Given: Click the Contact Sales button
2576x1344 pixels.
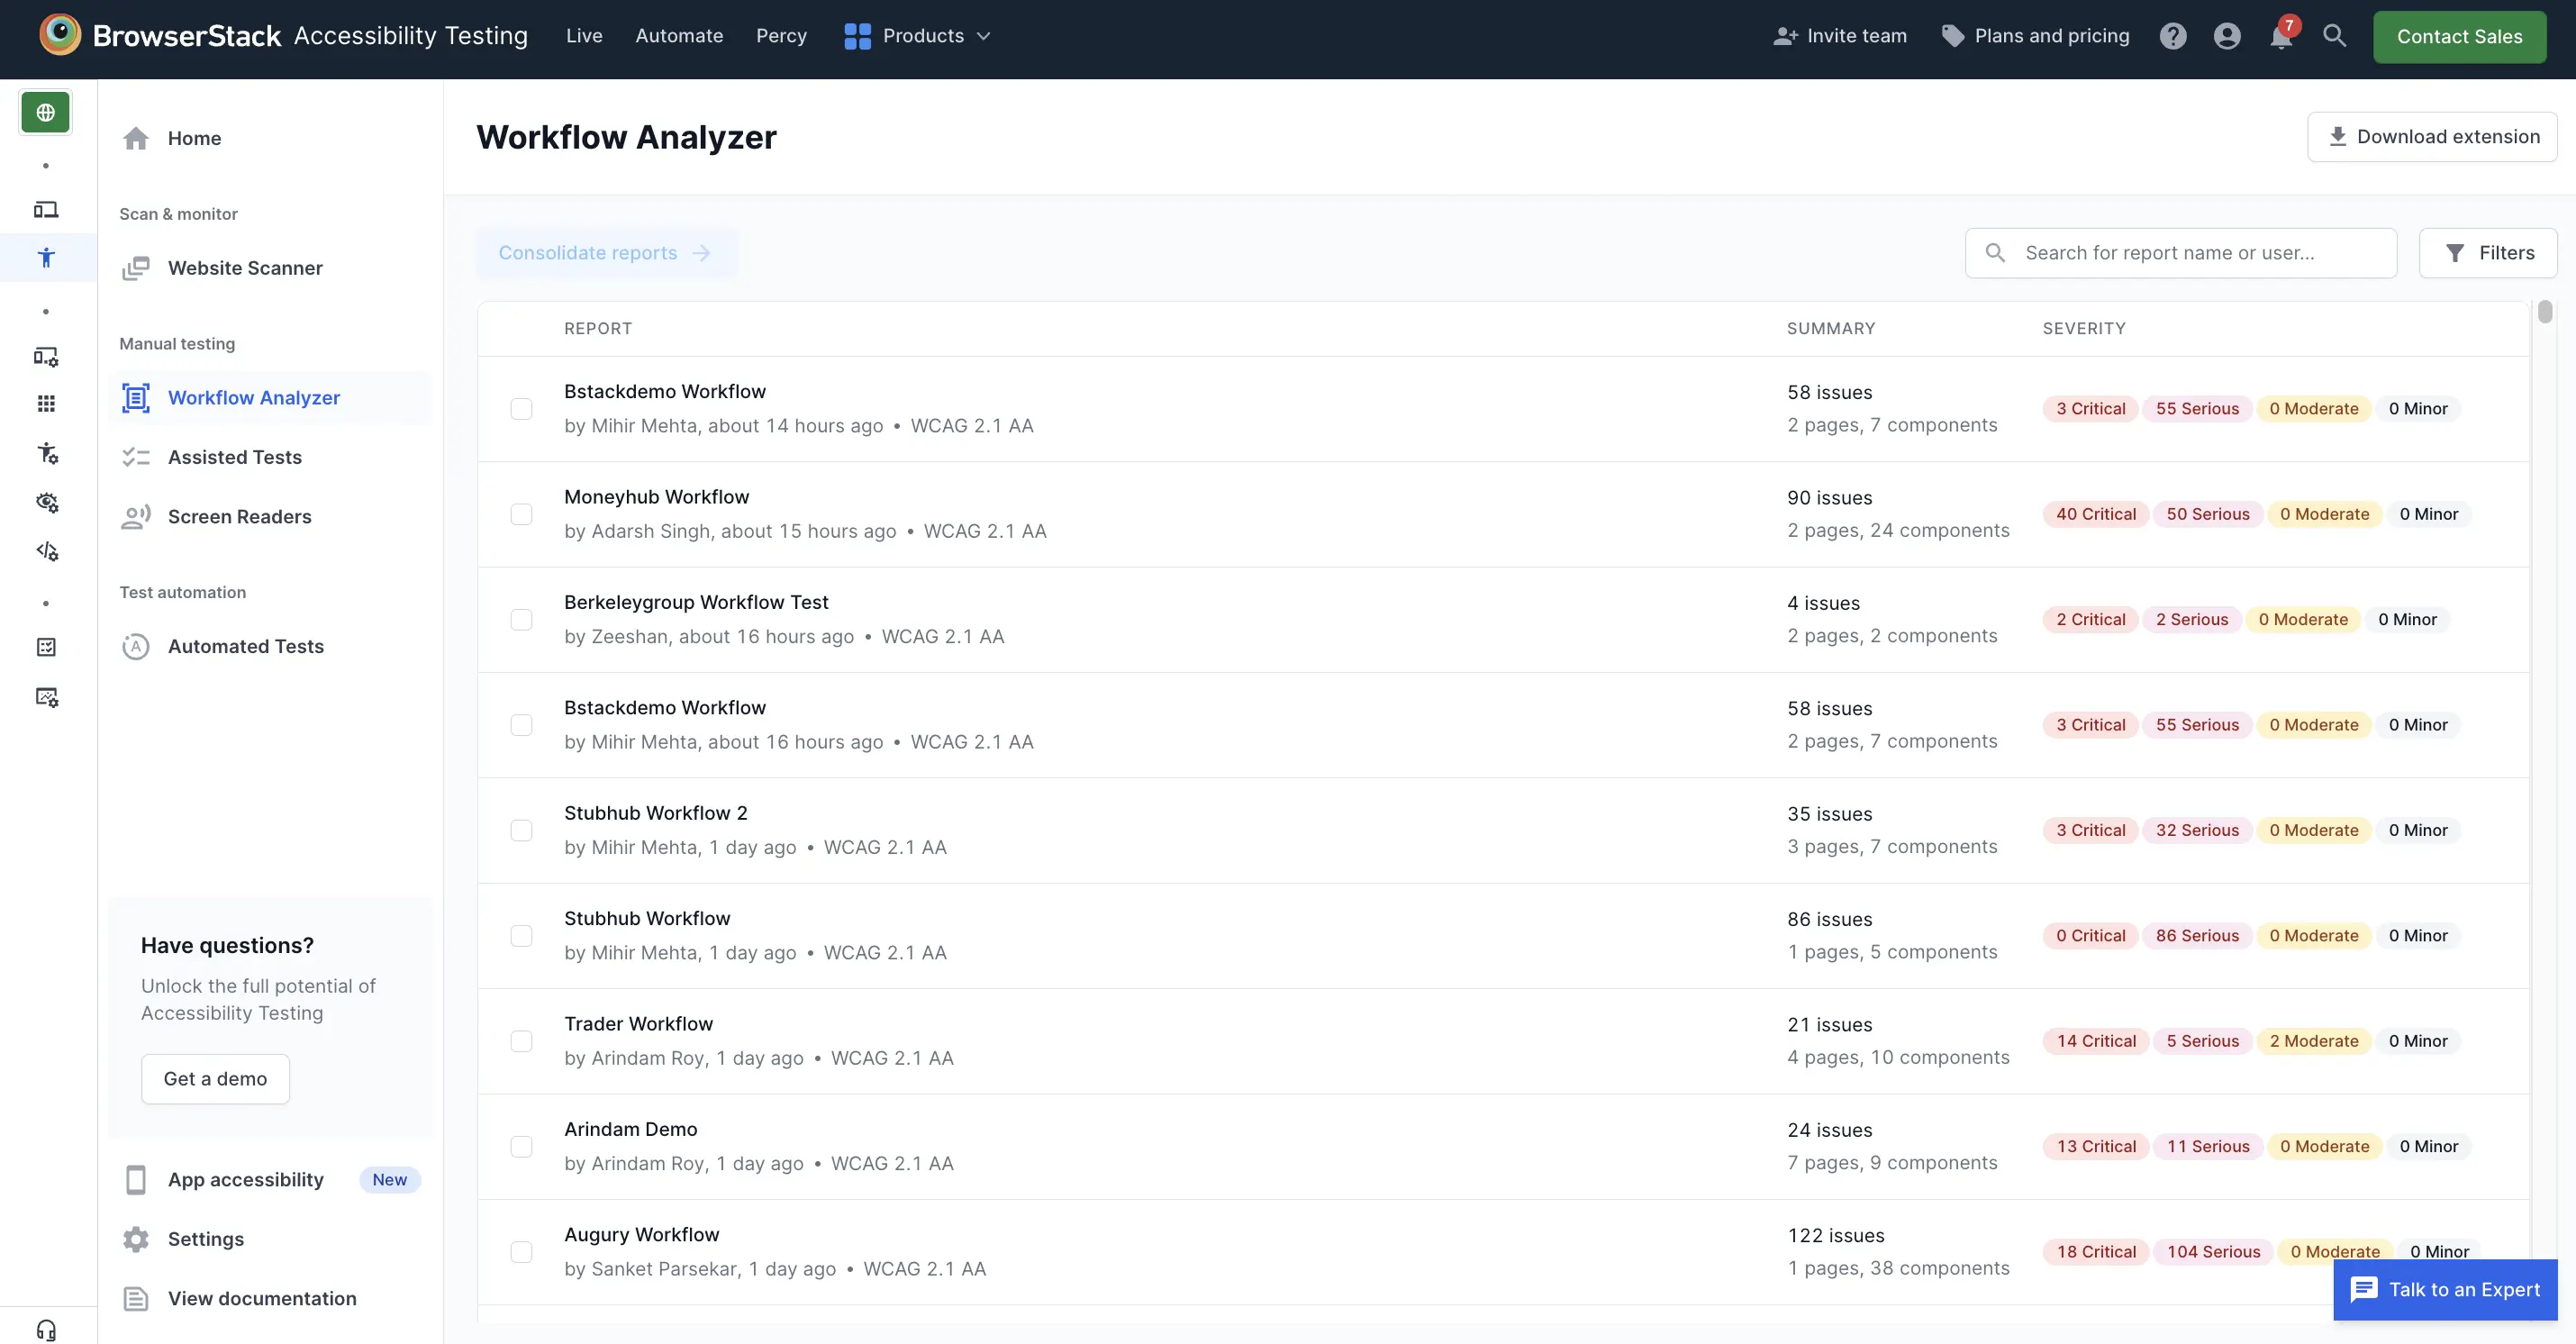Looking at the screenshot, I should click(x=2458, y=36).
